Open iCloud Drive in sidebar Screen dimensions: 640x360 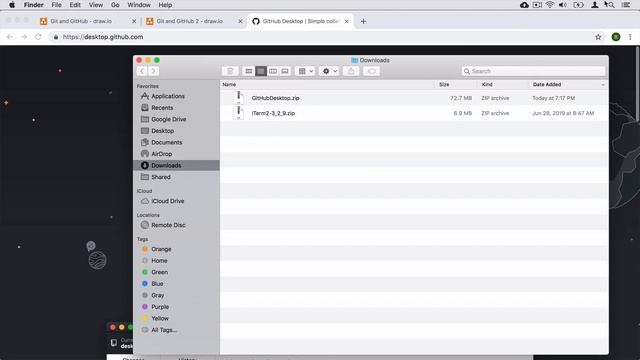pos(167,201)
